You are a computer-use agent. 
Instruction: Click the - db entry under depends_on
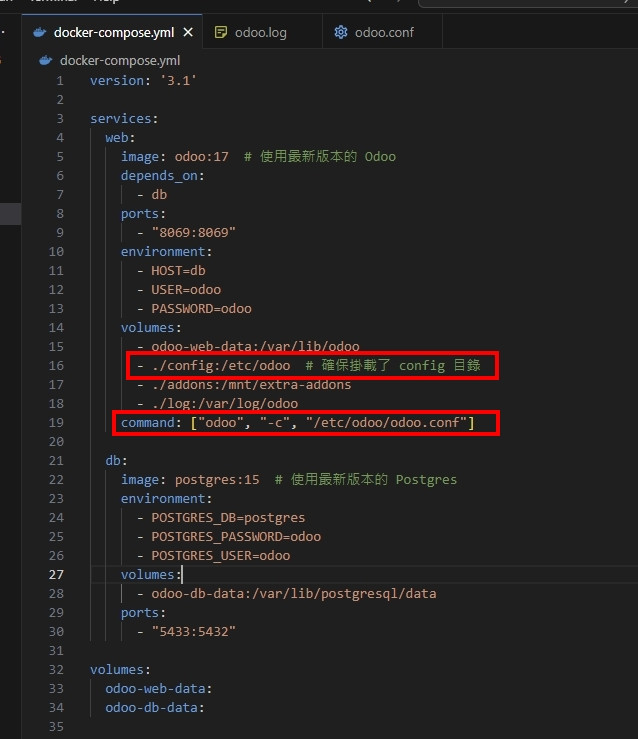[x=152, y=195]
